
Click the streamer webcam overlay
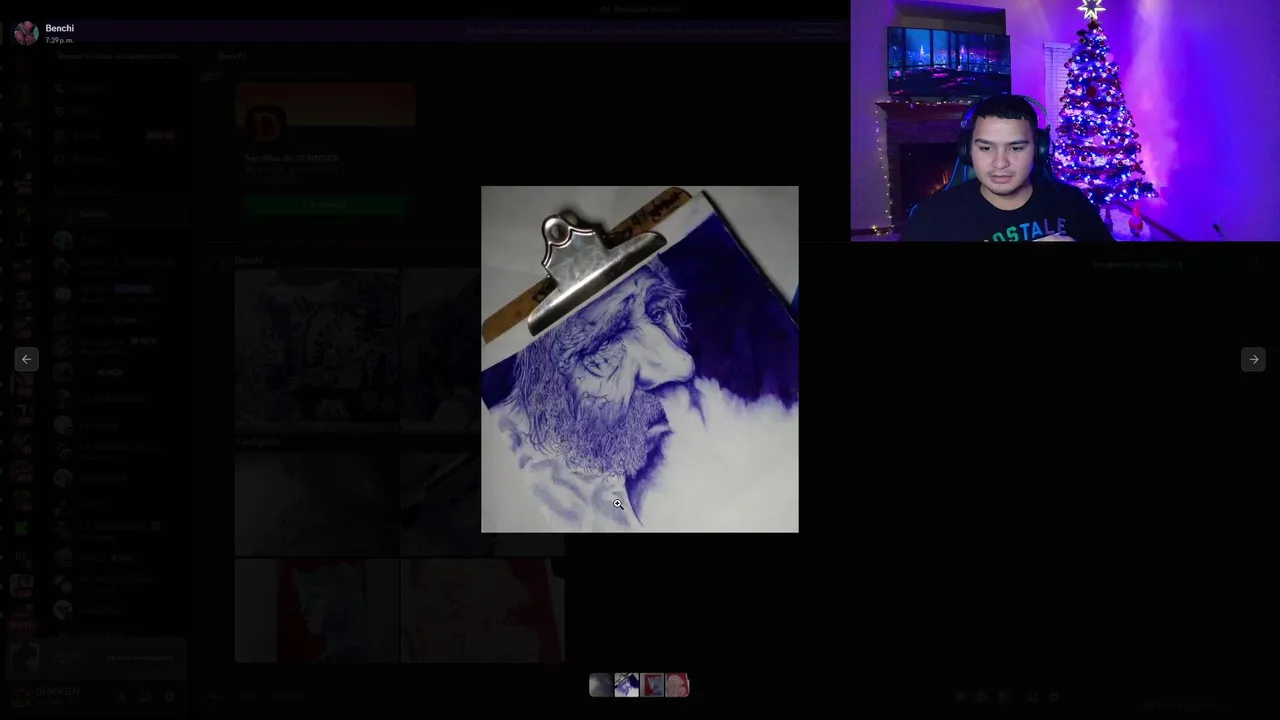(x=1065, y=121)
